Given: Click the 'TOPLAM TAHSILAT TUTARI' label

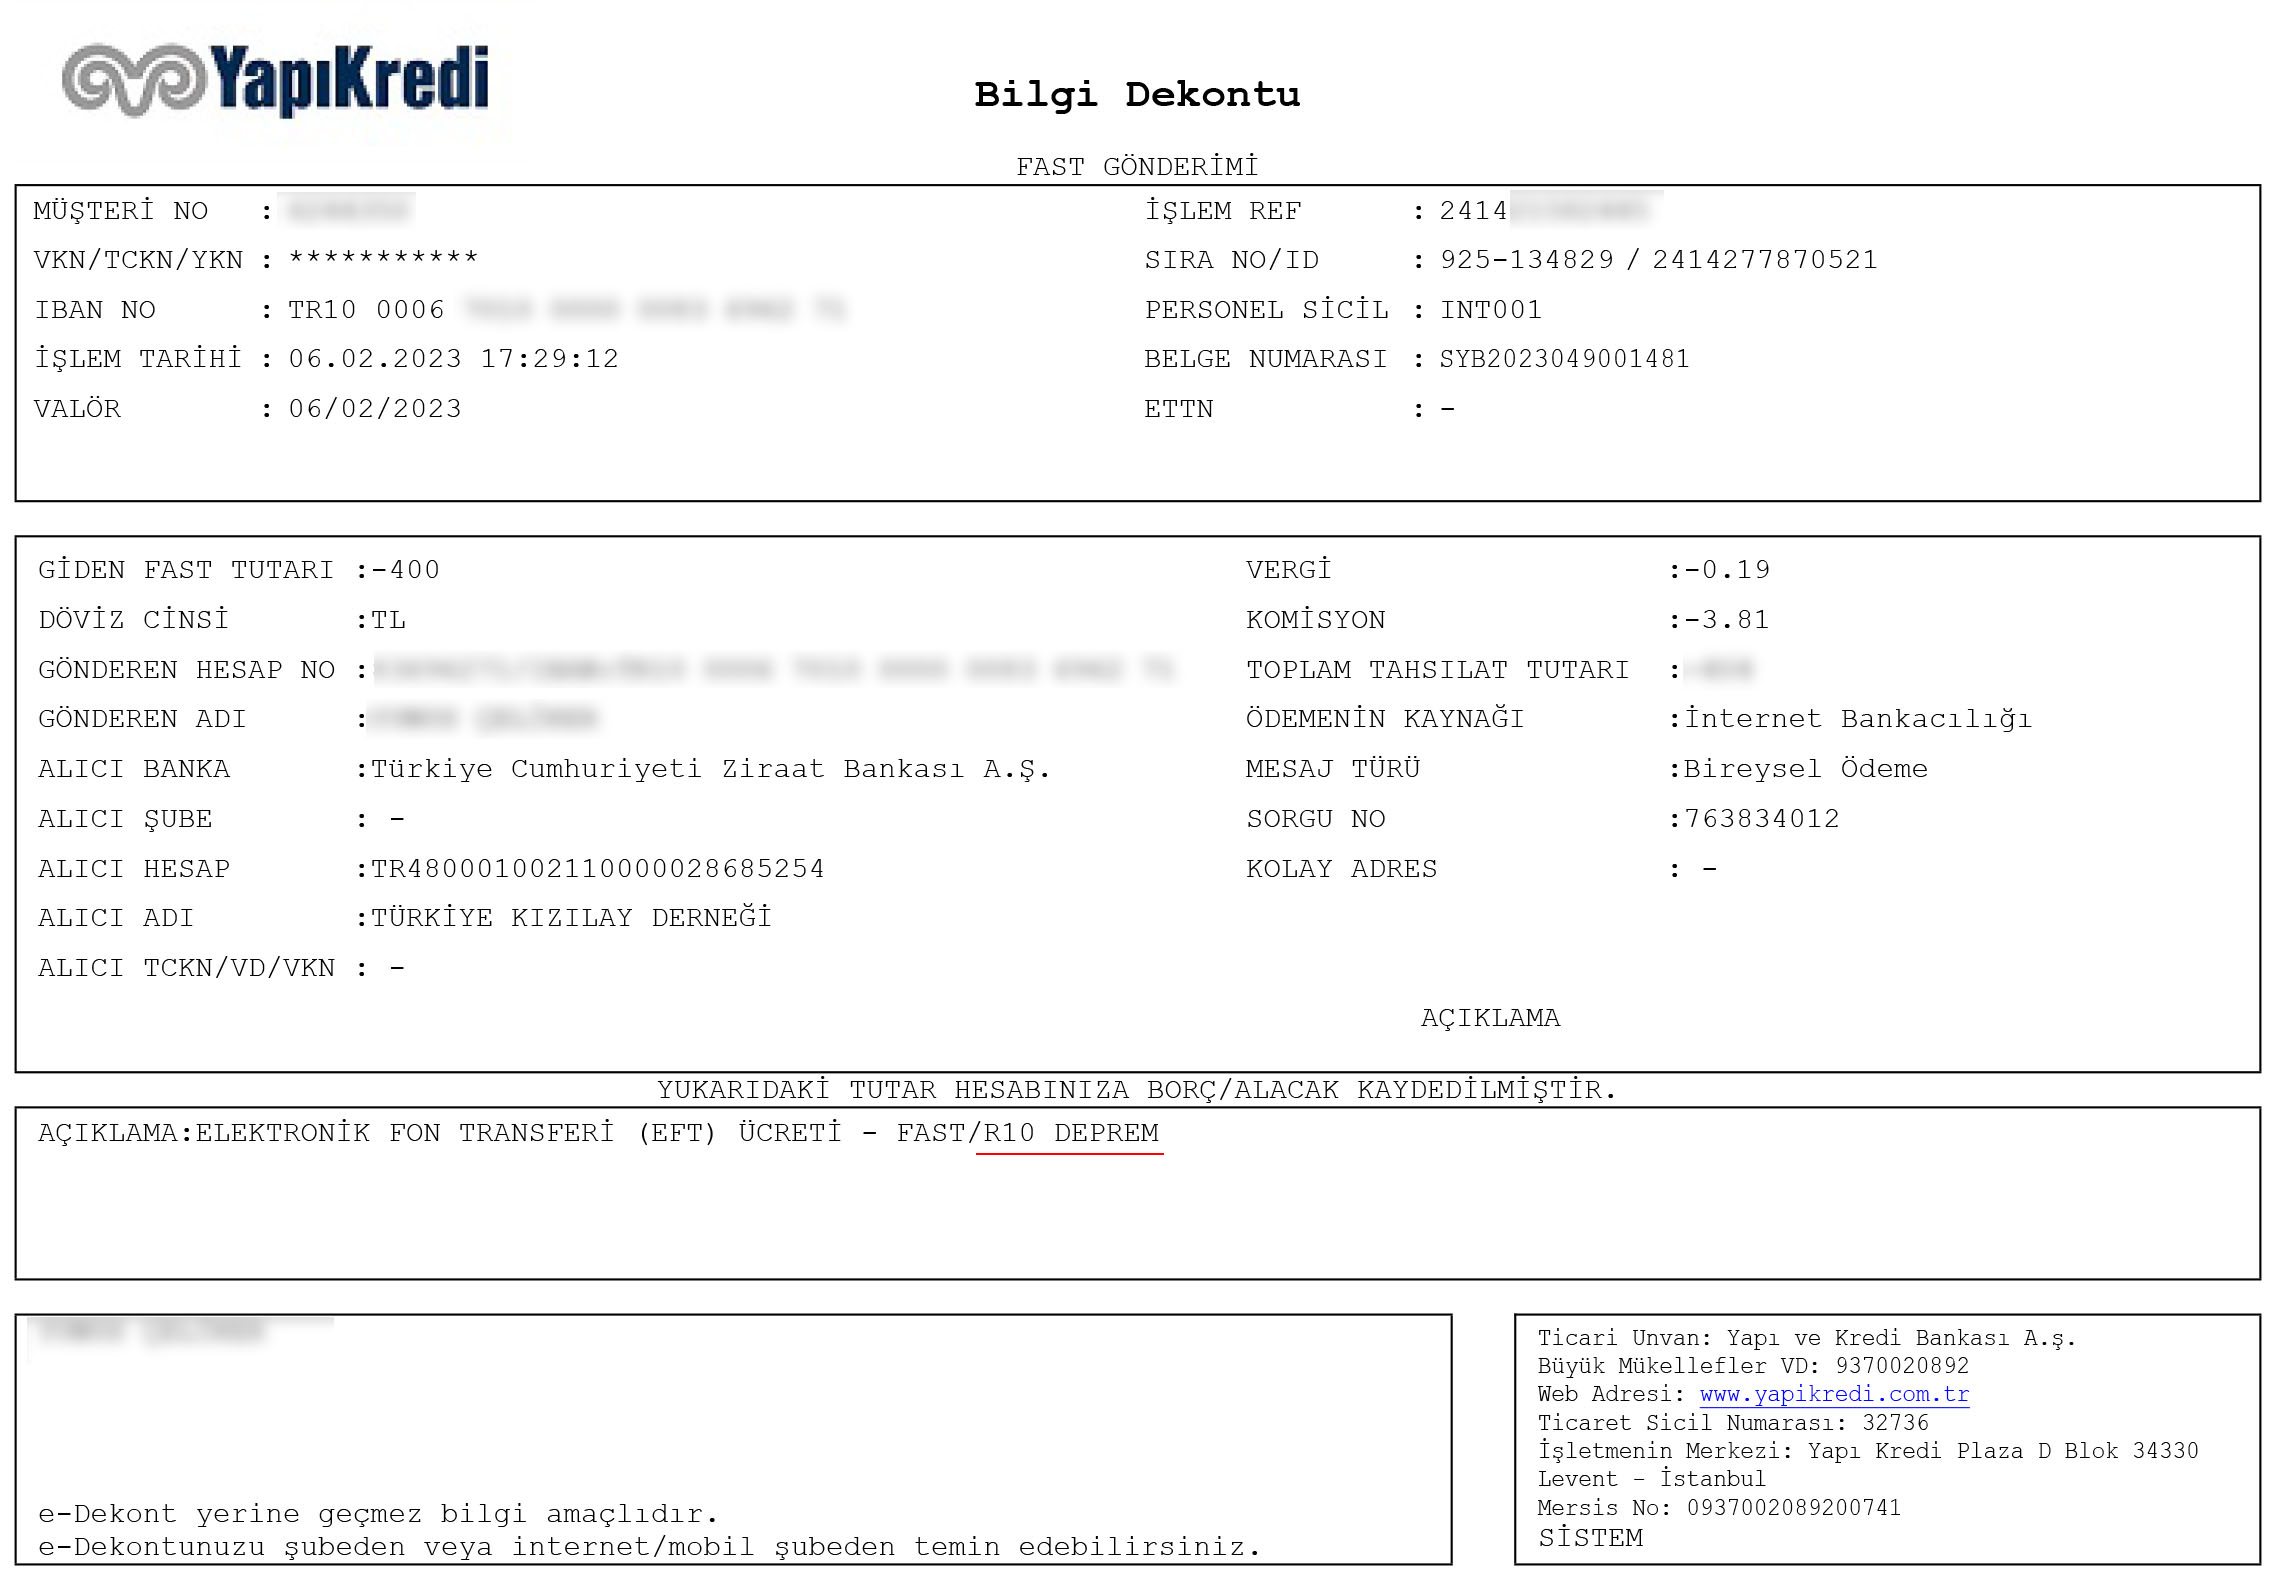Looking at the screenshot, I should click(1437, 670).
